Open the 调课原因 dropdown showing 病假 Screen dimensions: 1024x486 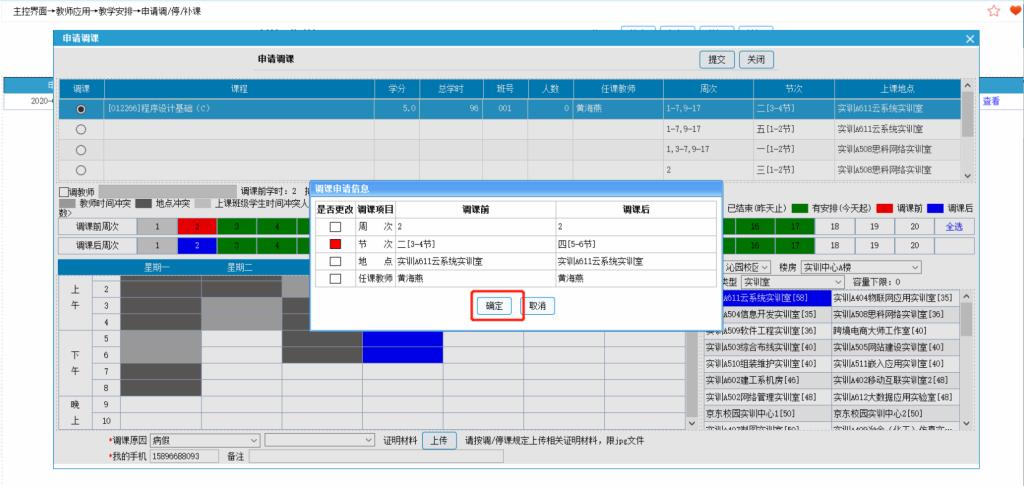(x=208, y=440)
